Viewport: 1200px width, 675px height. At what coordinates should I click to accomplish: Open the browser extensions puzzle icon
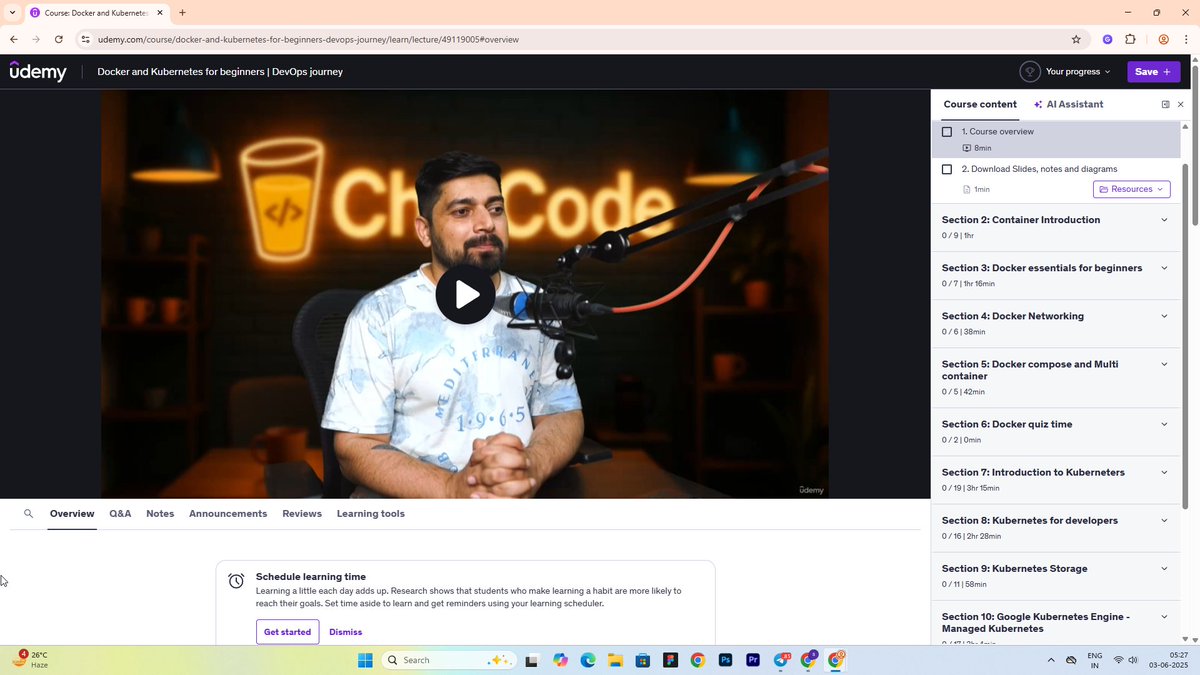[x=1130, y=40]
